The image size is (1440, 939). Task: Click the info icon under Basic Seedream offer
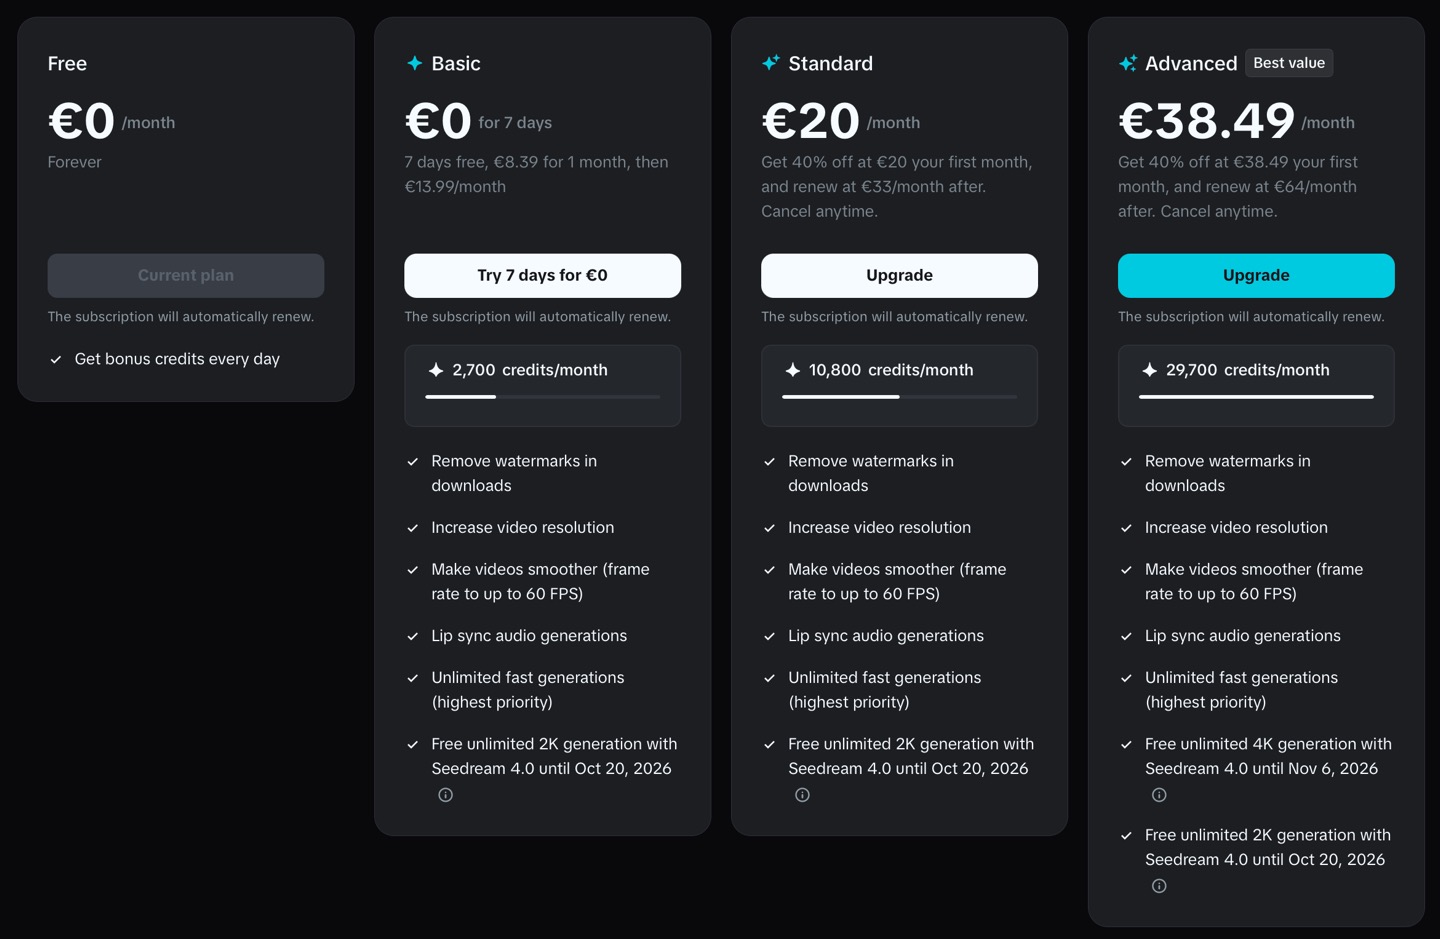446,795
